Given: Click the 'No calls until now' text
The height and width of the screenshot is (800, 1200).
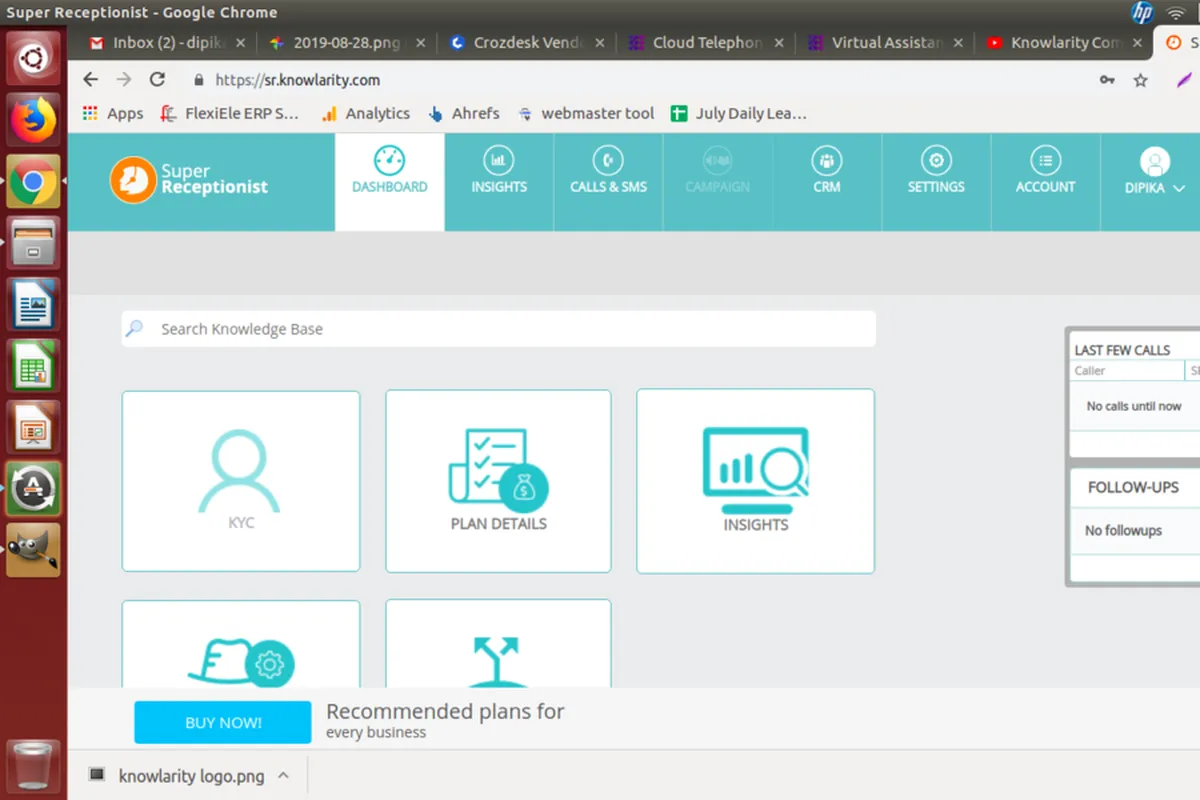Looking at the screenshot, I should point(1134,406).
